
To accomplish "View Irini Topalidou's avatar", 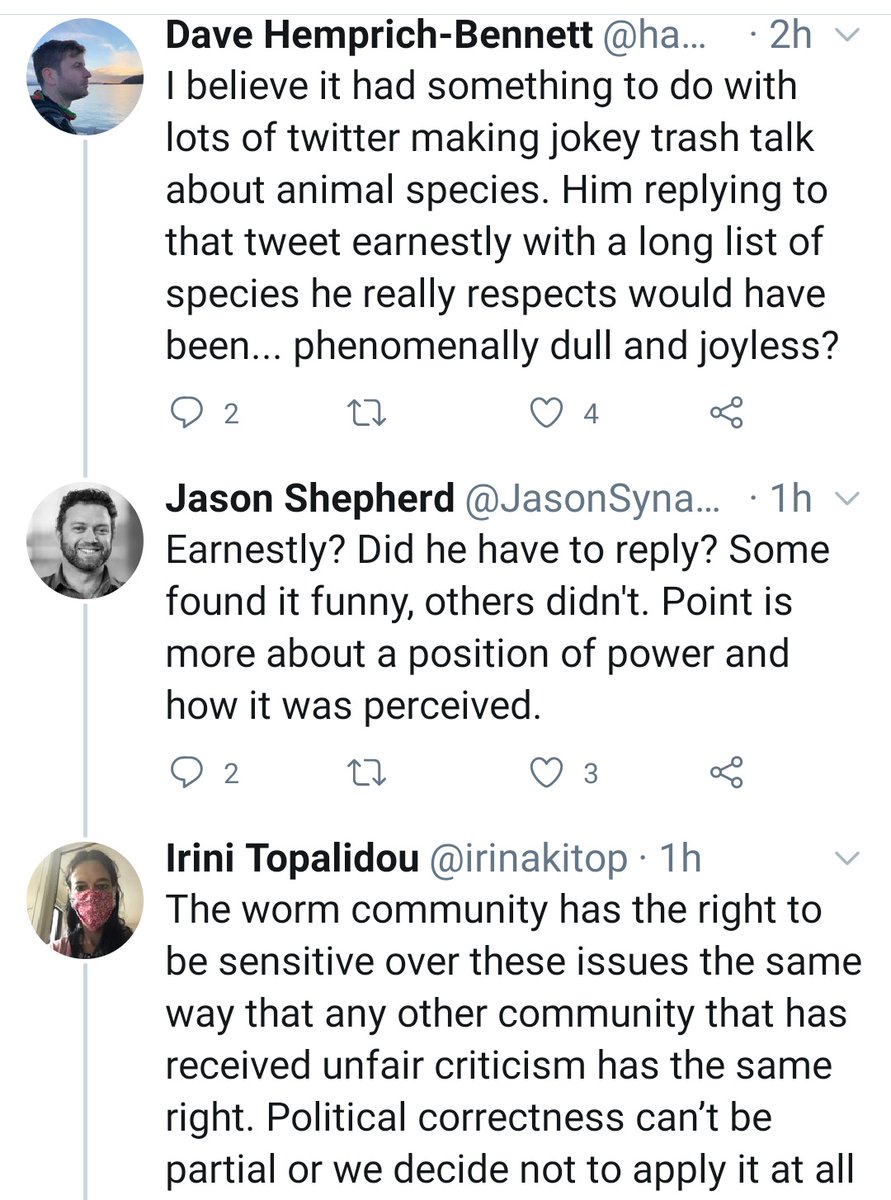I will (x=84, y=900).
